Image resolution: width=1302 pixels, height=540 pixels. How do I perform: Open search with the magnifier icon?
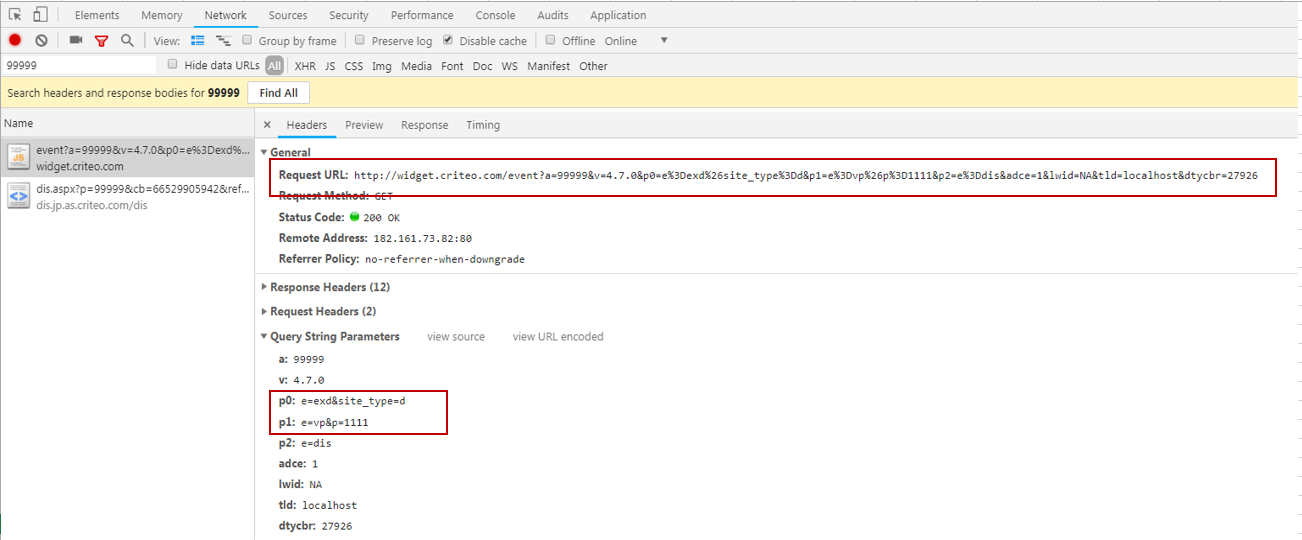click(x=127, y=40)
